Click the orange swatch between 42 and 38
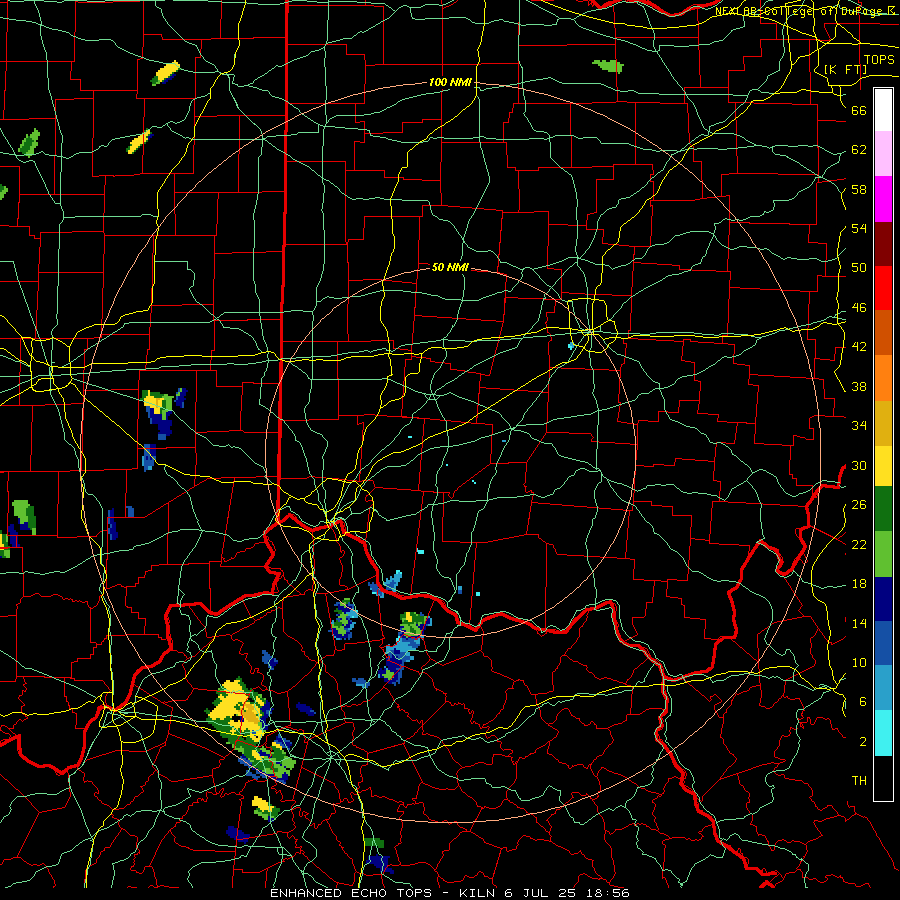 click(x=883, y=378)
